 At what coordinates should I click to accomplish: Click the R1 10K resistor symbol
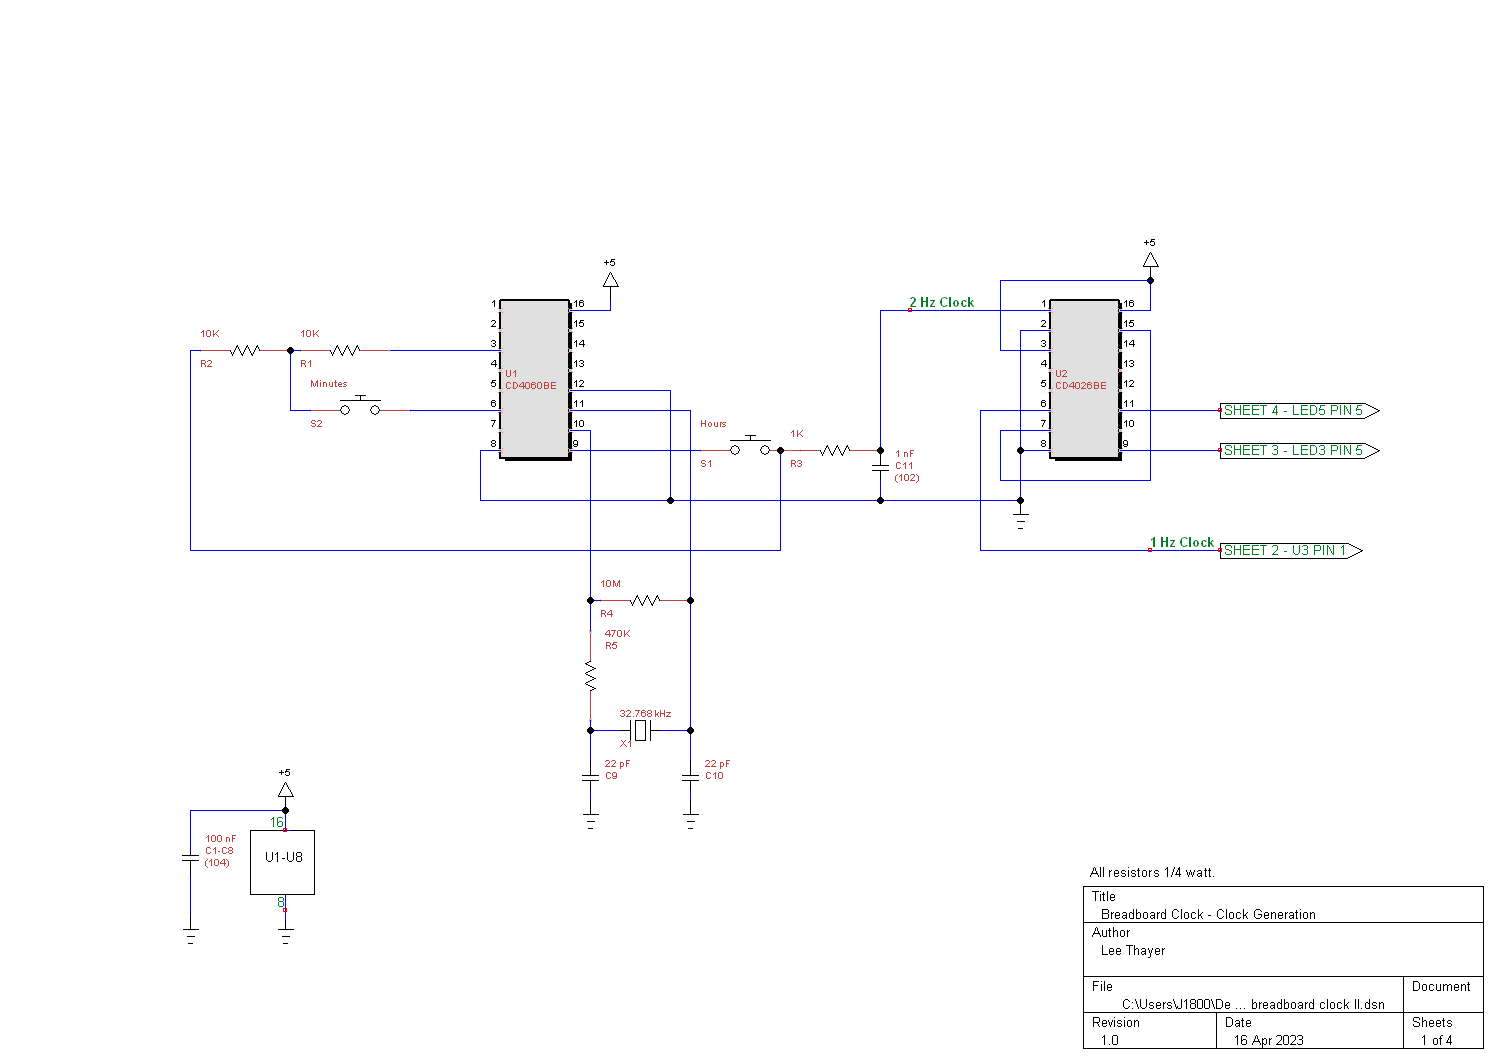click(x=345, y=350)
